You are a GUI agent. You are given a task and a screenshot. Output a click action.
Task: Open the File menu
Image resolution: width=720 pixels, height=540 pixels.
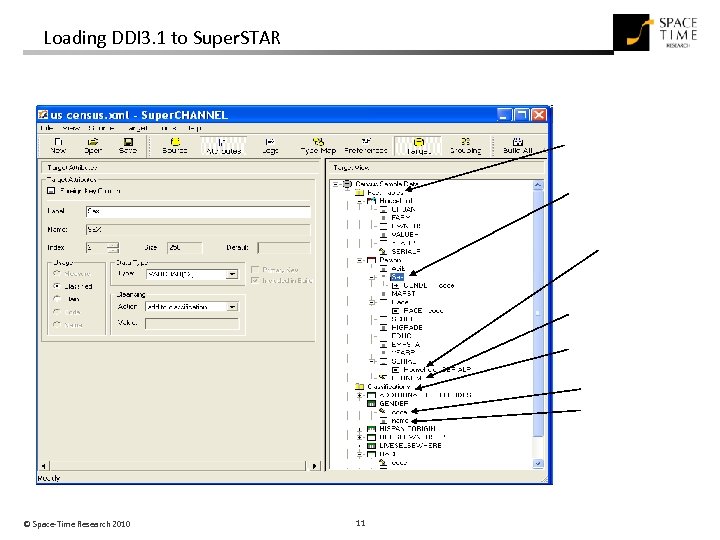(x=47, y=128)
